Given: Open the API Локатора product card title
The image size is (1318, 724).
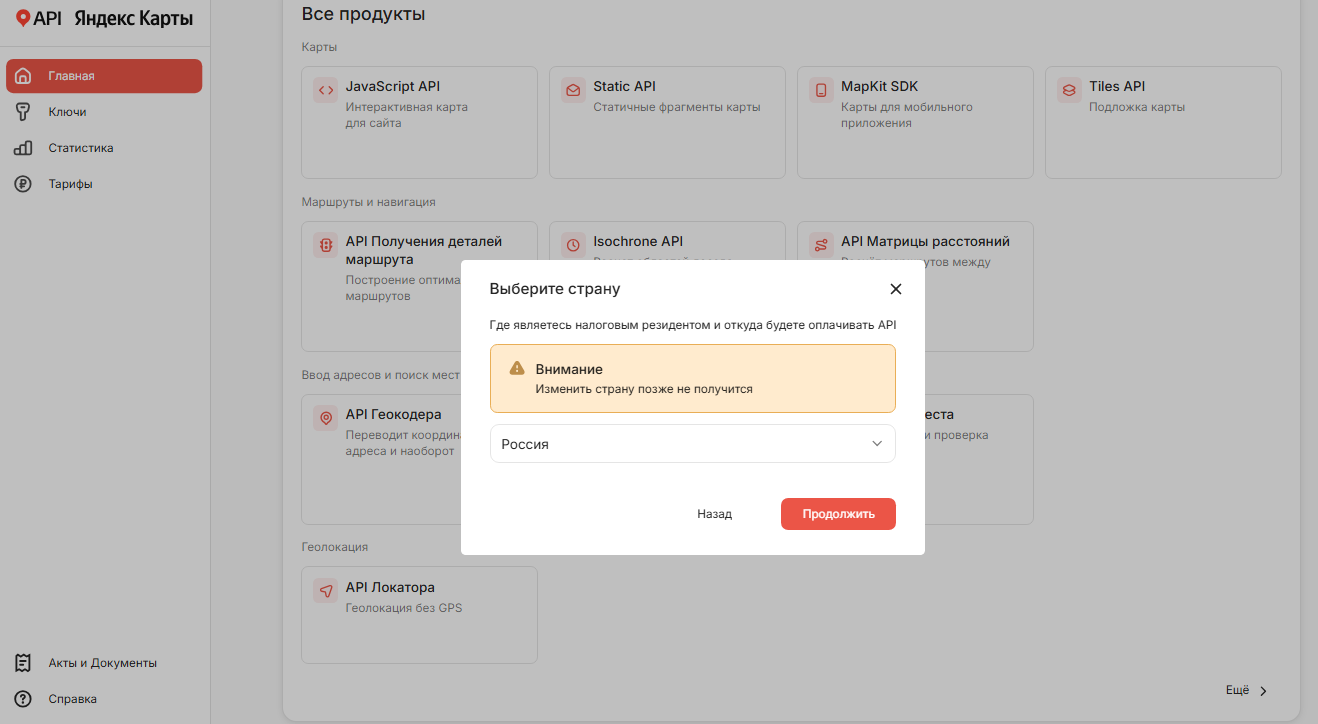Looking at the screenshot, I should point(390,587).
